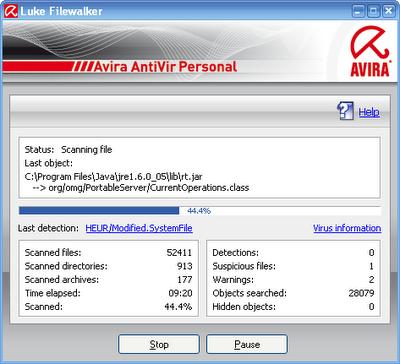Click the Scanned directories value 913
The image size is (400, 364).
pyautogui.click(x=185, y=266)
